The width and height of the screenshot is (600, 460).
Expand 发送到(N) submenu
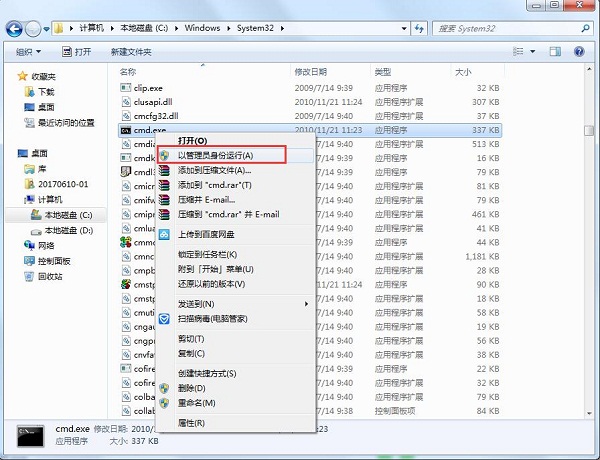(x=235, y=304)
